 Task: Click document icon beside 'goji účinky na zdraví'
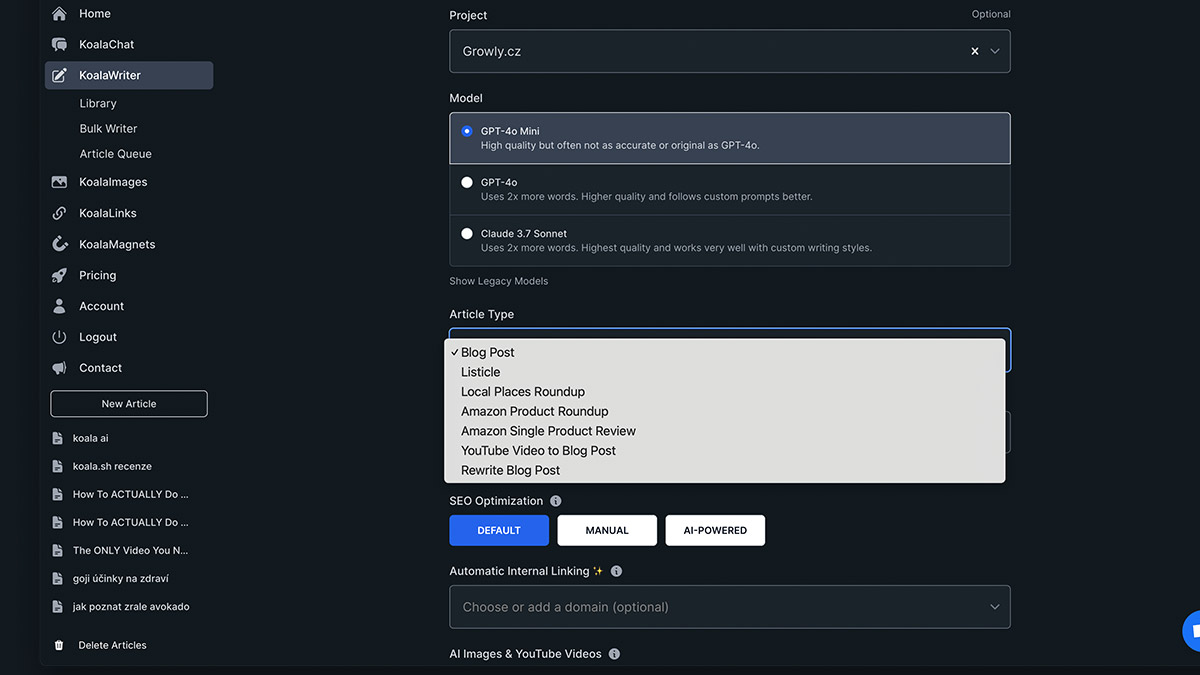[58, 578]
